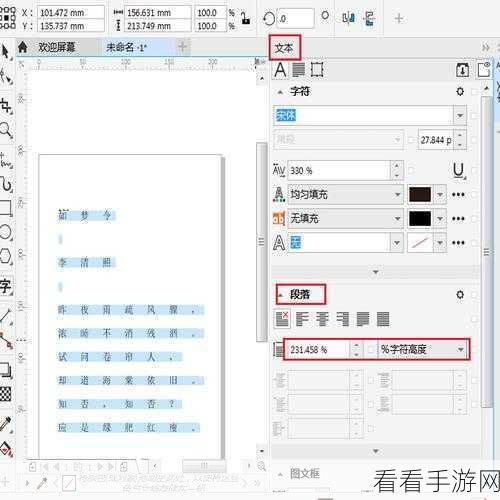Show the Frame section button in the text docker
The height and width of the screenshot is (500, 500).
point(317,70)
